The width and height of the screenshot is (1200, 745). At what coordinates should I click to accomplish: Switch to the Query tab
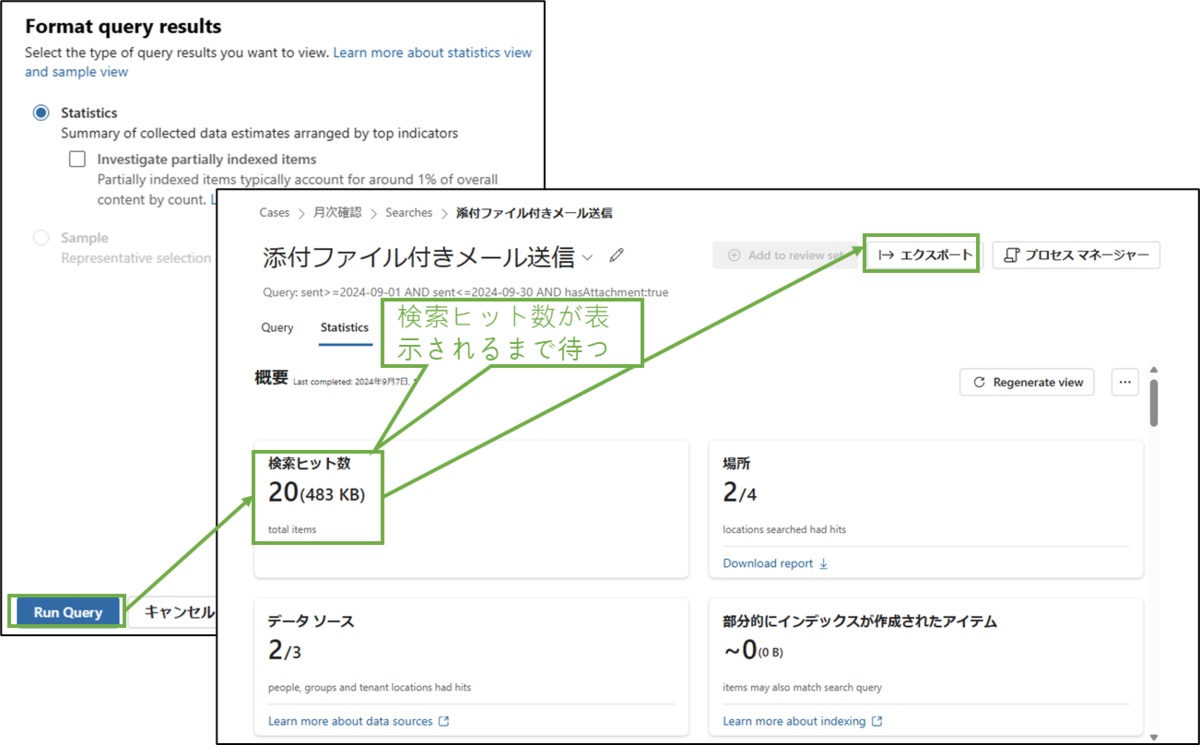(277, 327)
